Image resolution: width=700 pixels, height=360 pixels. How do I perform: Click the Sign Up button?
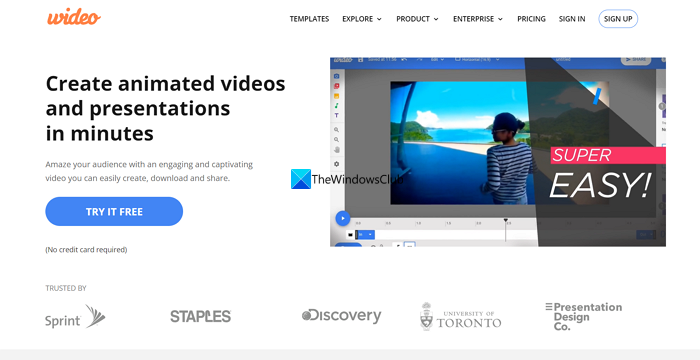coord(618,19)
